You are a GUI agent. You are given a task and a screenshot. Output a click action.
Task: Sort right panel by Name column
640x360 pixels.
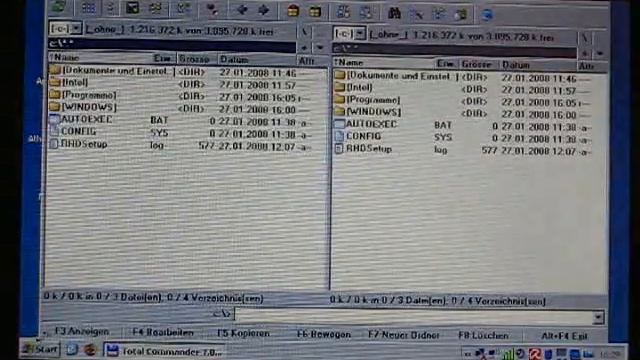click(x=384, y=63)
